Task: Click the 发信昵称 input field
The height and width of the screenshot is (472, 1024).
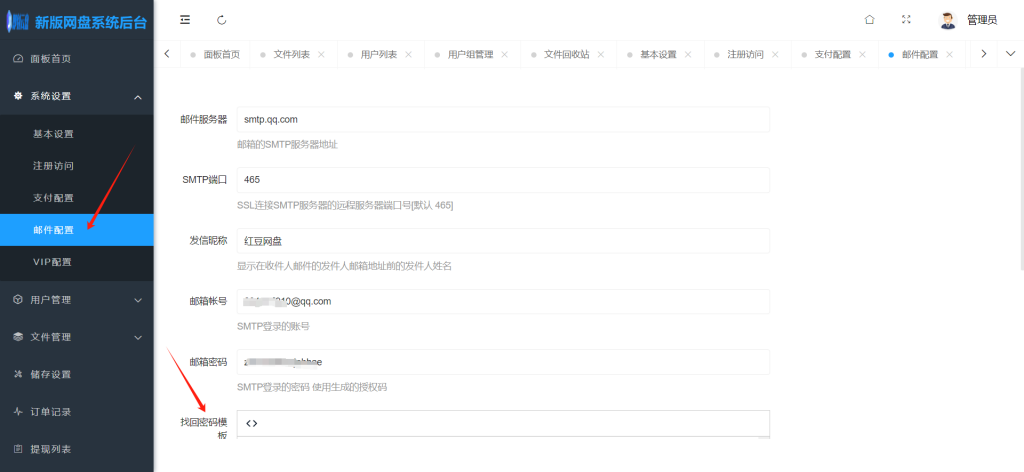Action: (503, 241)
